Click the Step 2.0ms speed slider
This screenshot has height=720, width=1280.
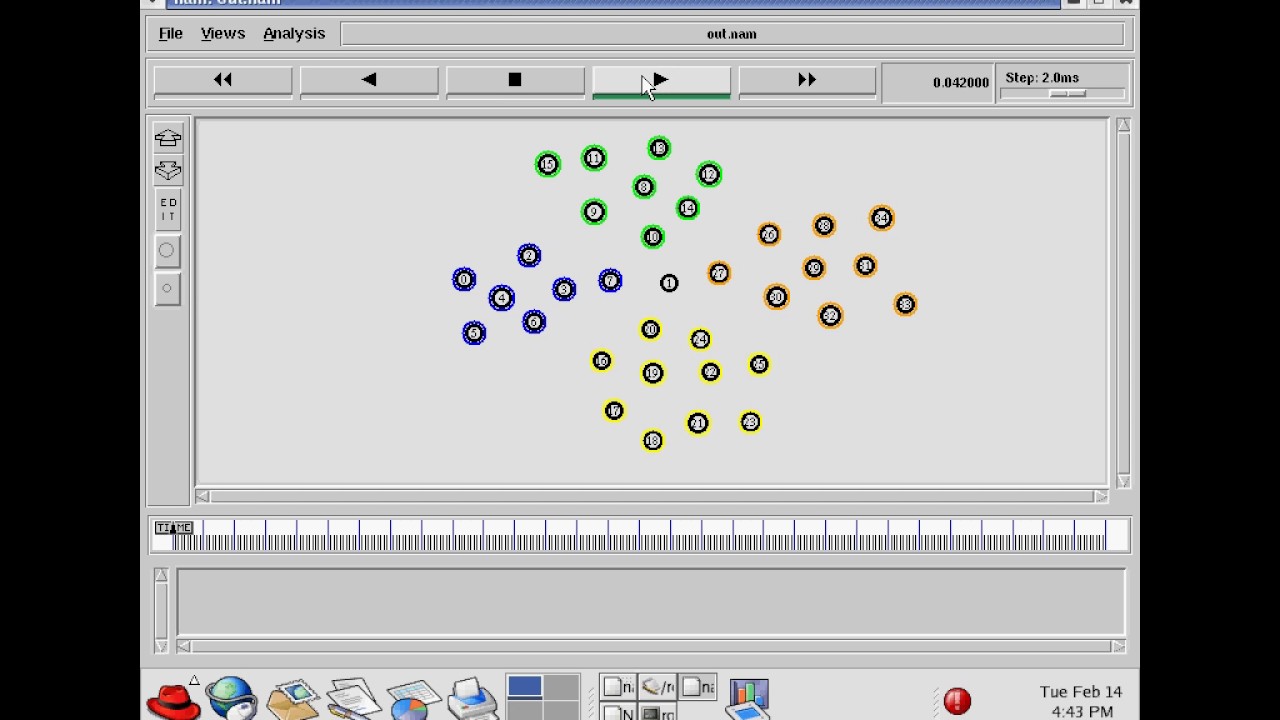[1066, 93]
